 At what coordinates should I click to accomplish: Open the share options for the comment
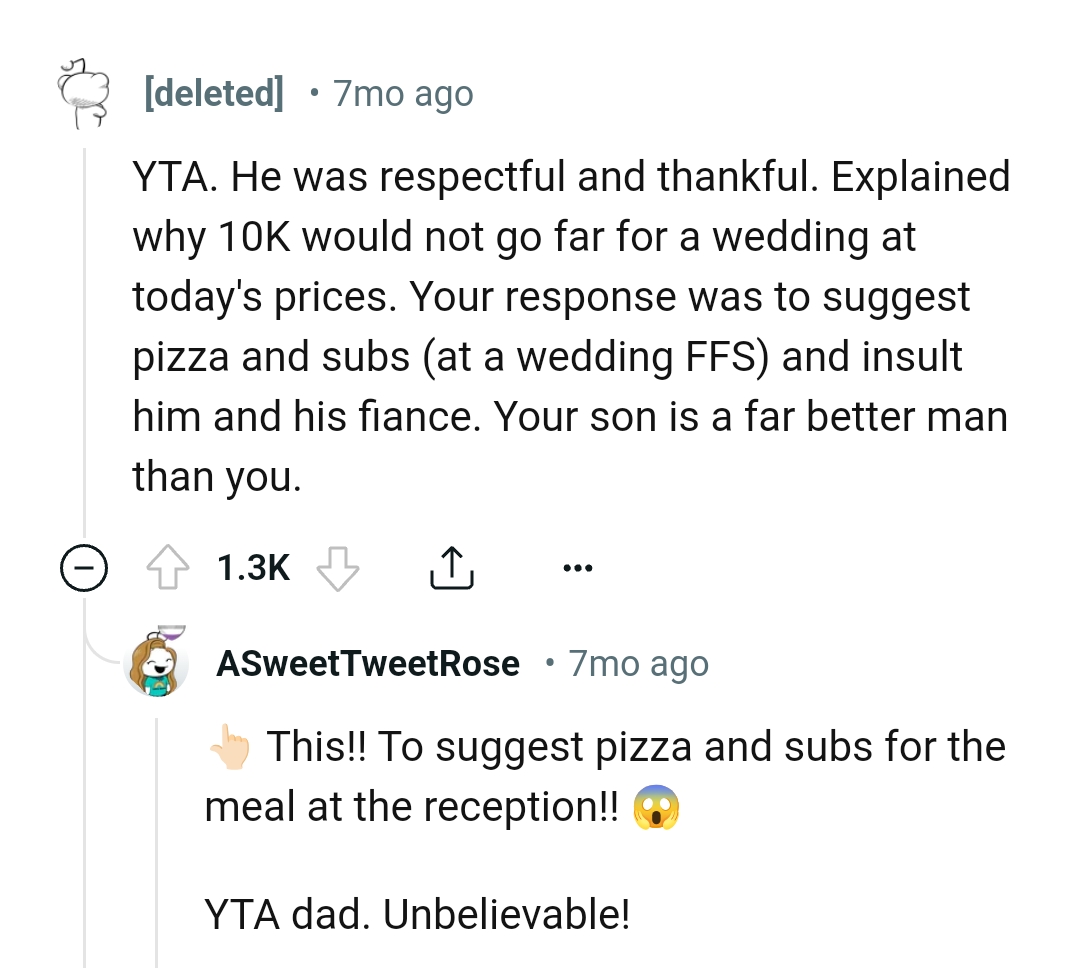click(x=451, y=565)
